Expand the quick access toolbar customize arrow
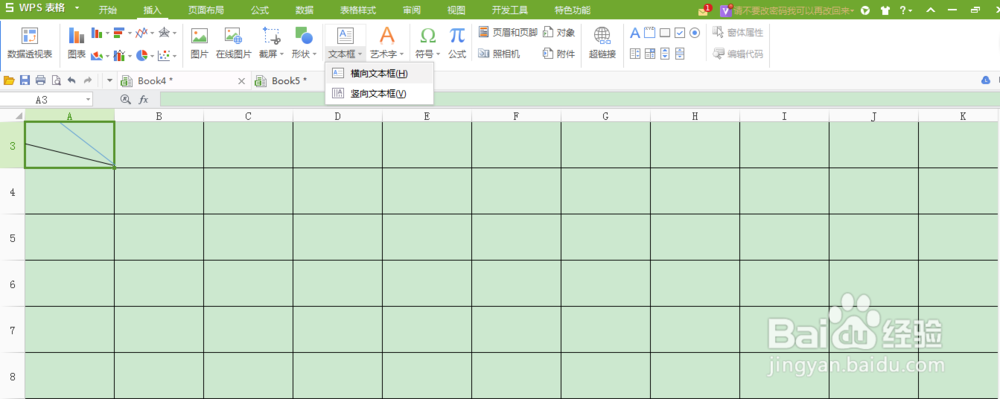 click(x=109, y=80)
